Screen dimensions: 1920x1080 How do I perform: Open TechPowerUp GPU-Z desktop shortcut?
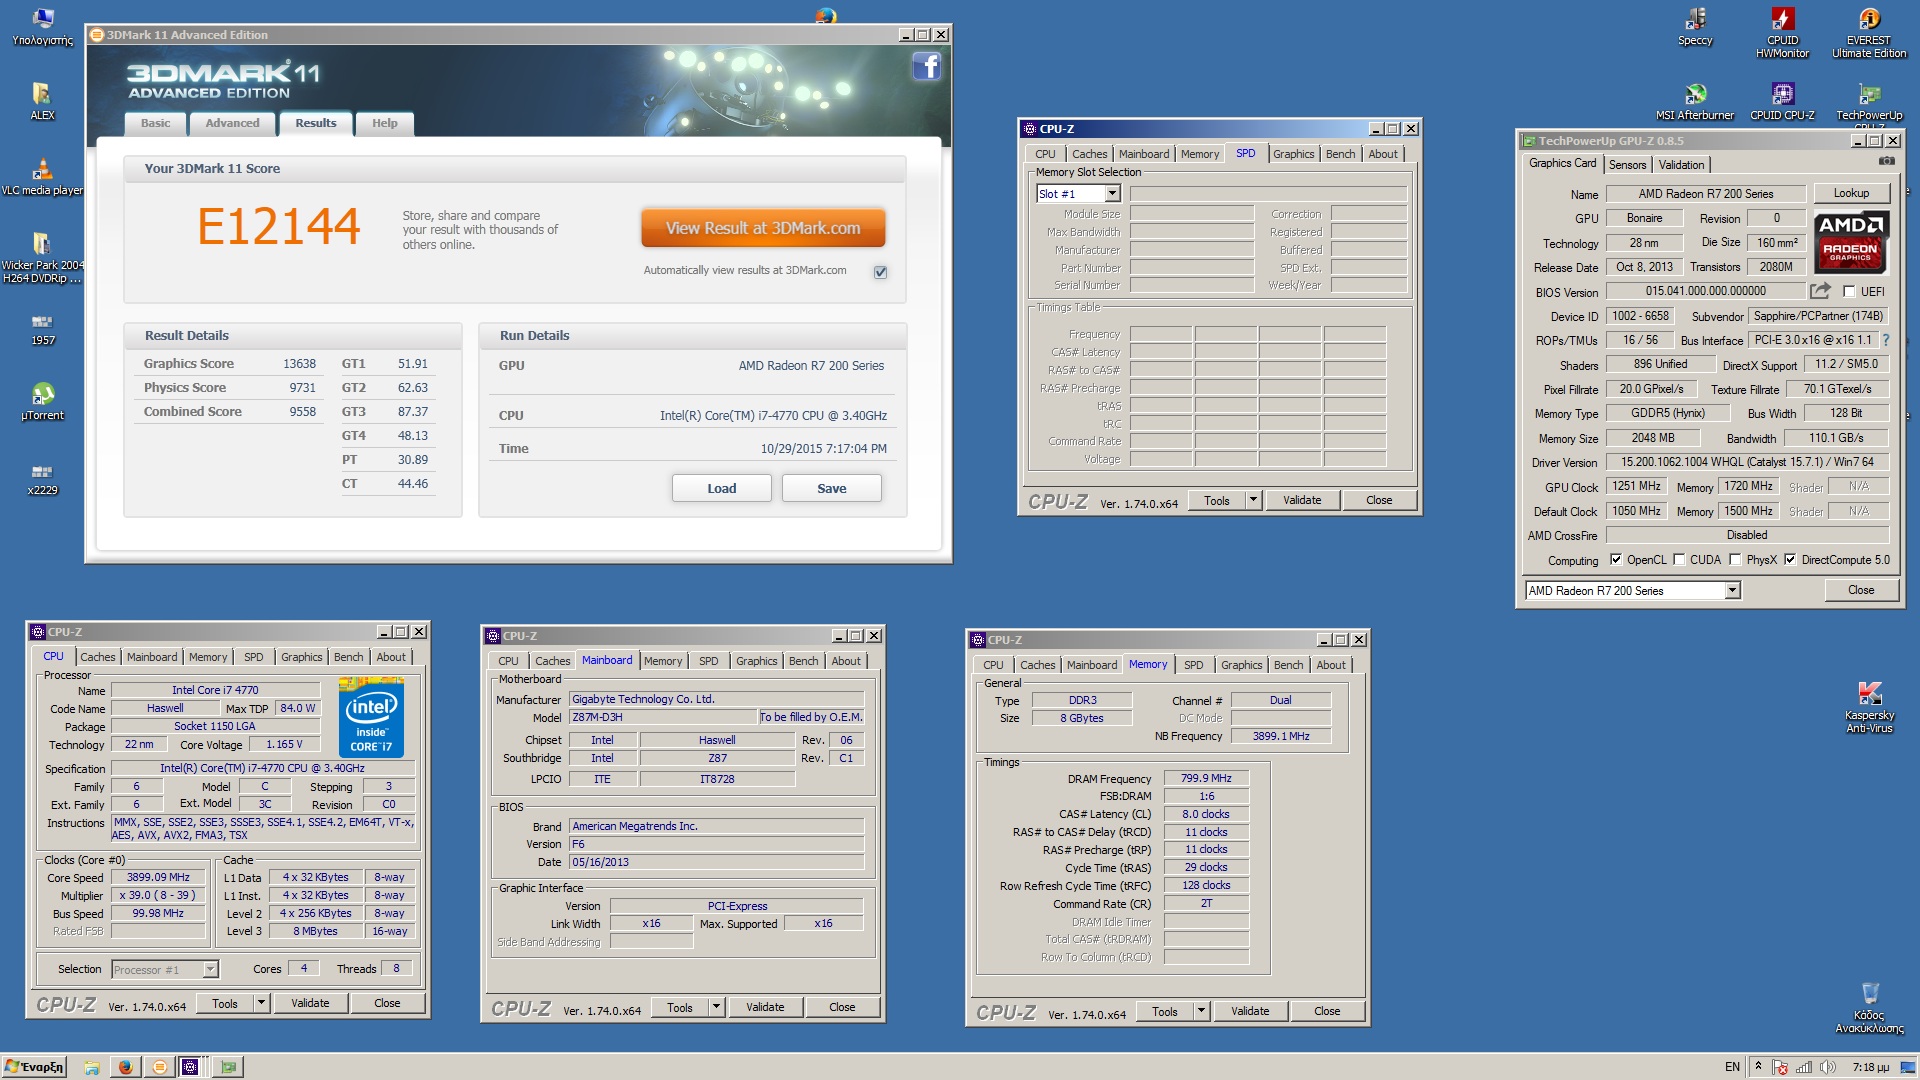(1869, 105)
